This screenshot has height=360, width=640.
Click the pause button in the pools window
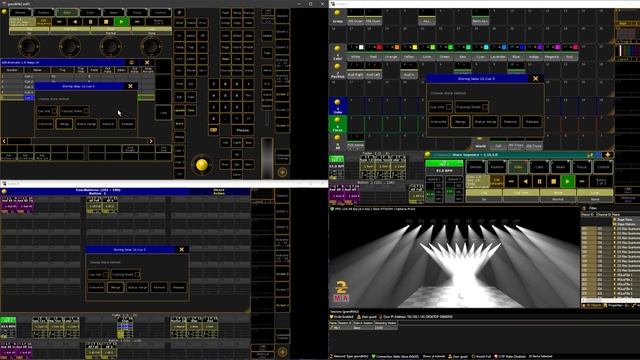539,181
